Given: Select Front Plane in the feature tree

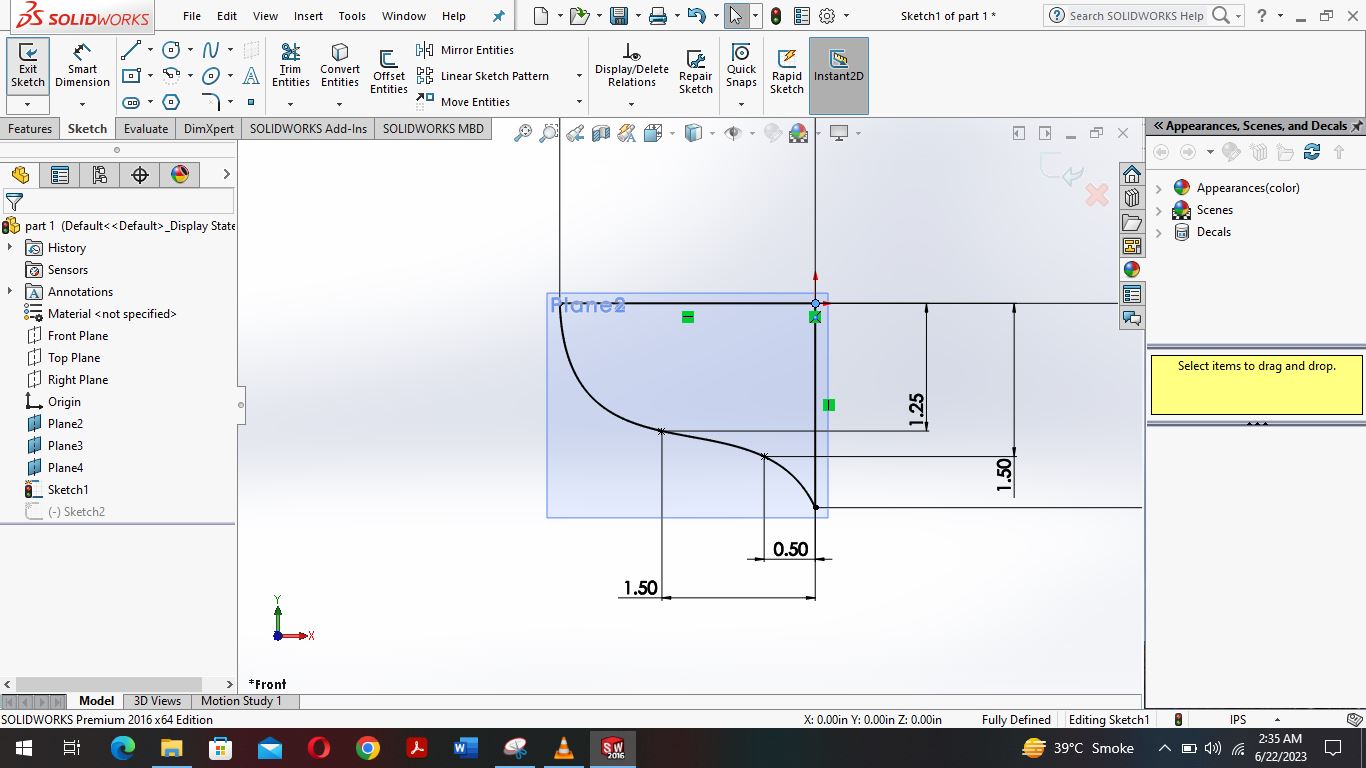Looking at the screenshot, I should 78,336.
